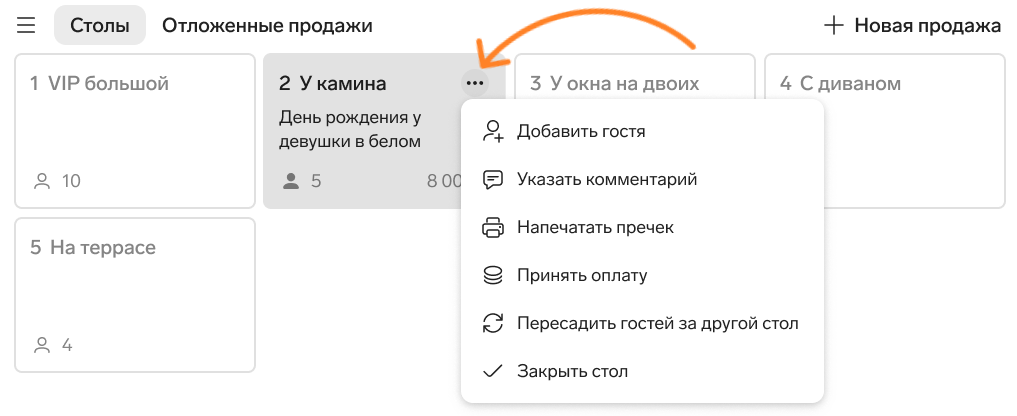Choose Указать комментарий from the menu
The width and height of the screenshot is (1017, 416).
(x=607, y=180)
